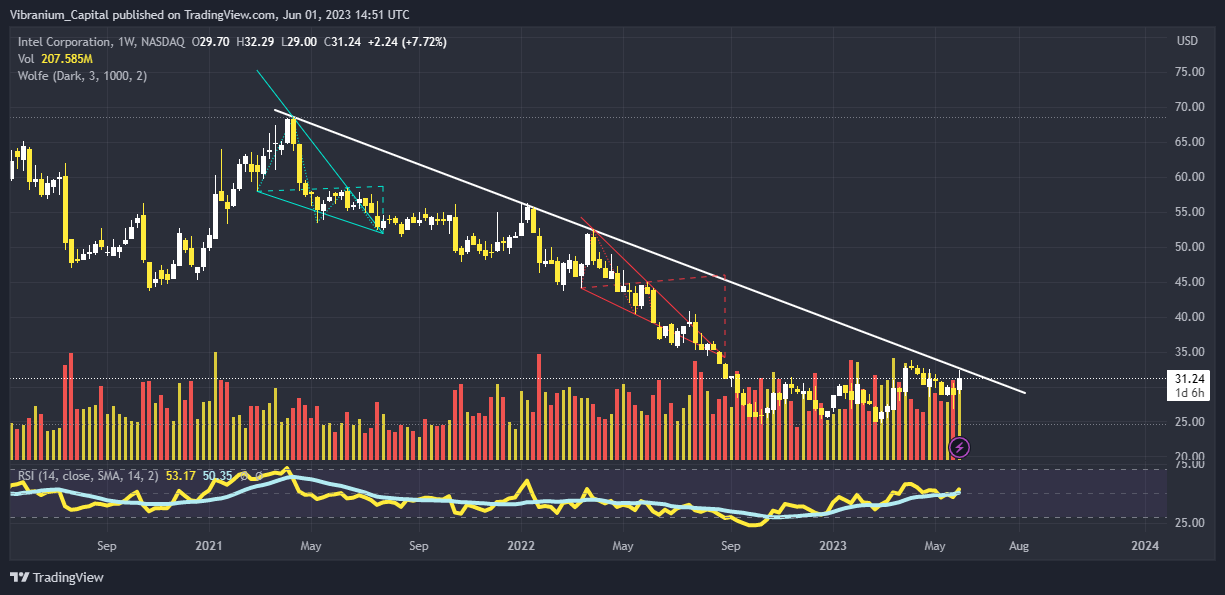
Task: Click the 1d 6h countdown label
Action: (x=1188, y=393)
